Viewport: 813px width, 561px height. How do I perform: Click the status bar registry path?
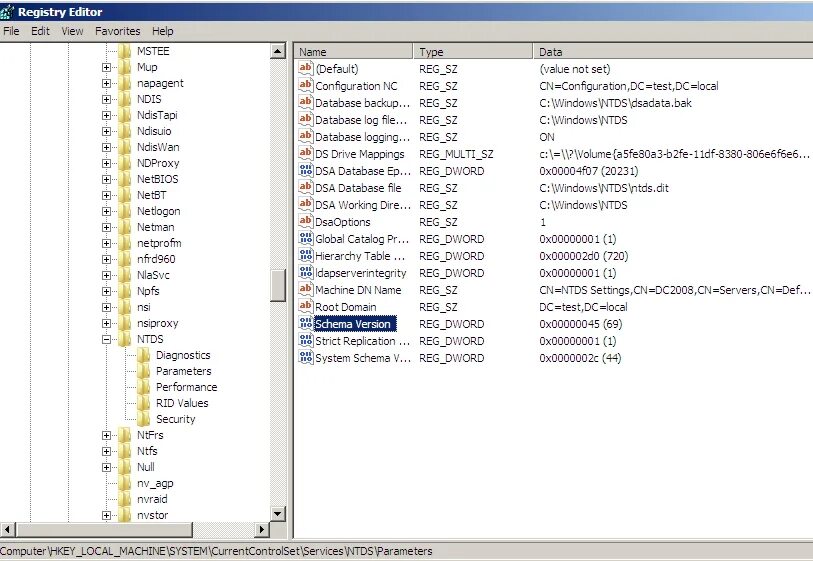pyautogui.click(x=216, y=551)
